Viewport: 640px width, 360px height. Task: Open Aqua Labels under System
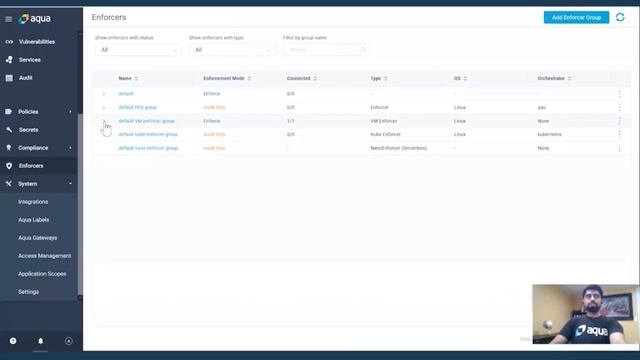point(33,220)
